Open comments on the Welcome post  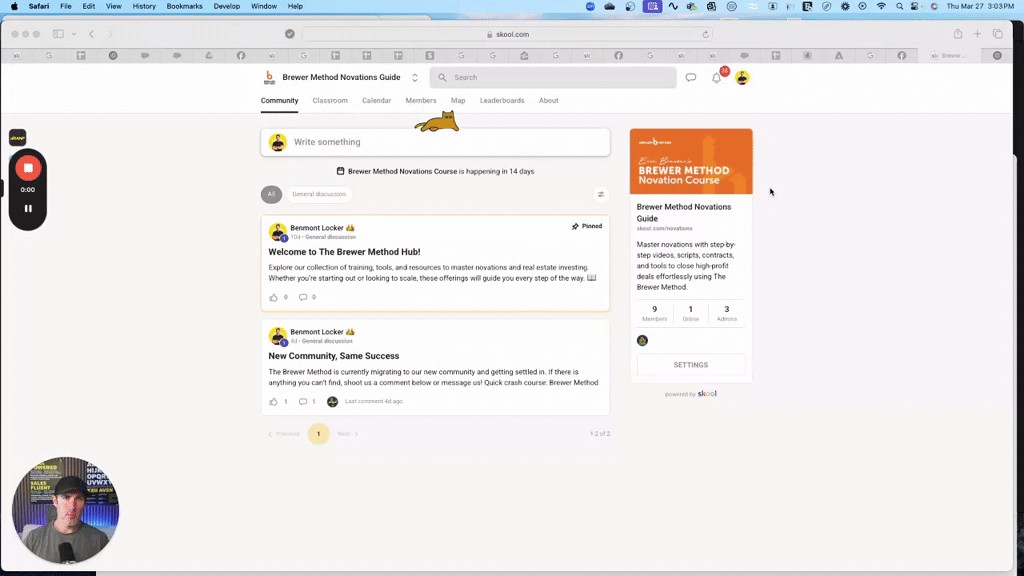[303, 297]
